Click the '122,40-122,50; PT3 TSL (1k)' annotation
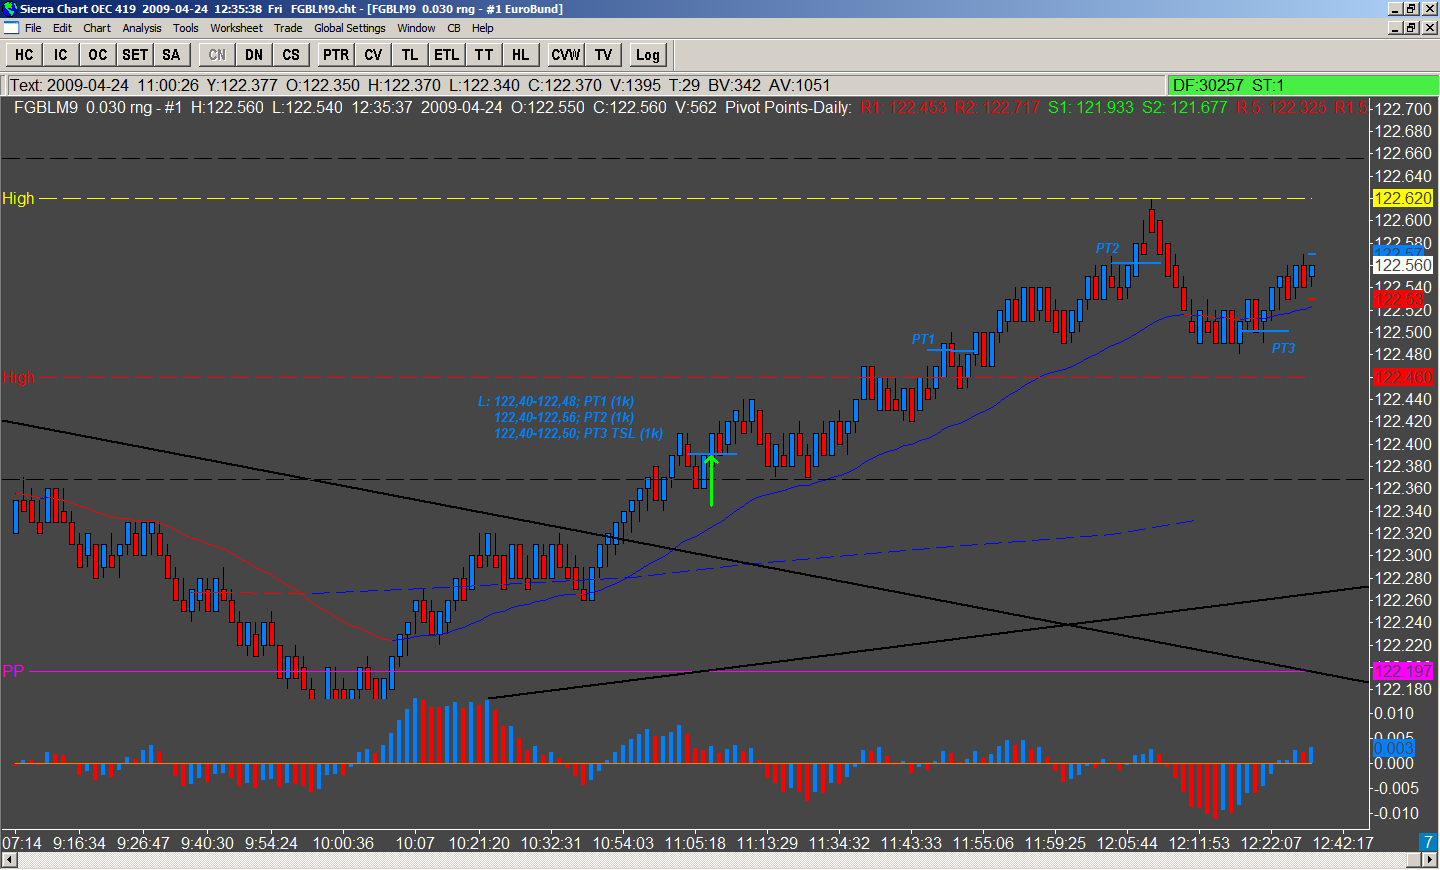Image resolution: width=1440 pixels, height=870 pixels. pyautogui.click(x=578, y=434)
